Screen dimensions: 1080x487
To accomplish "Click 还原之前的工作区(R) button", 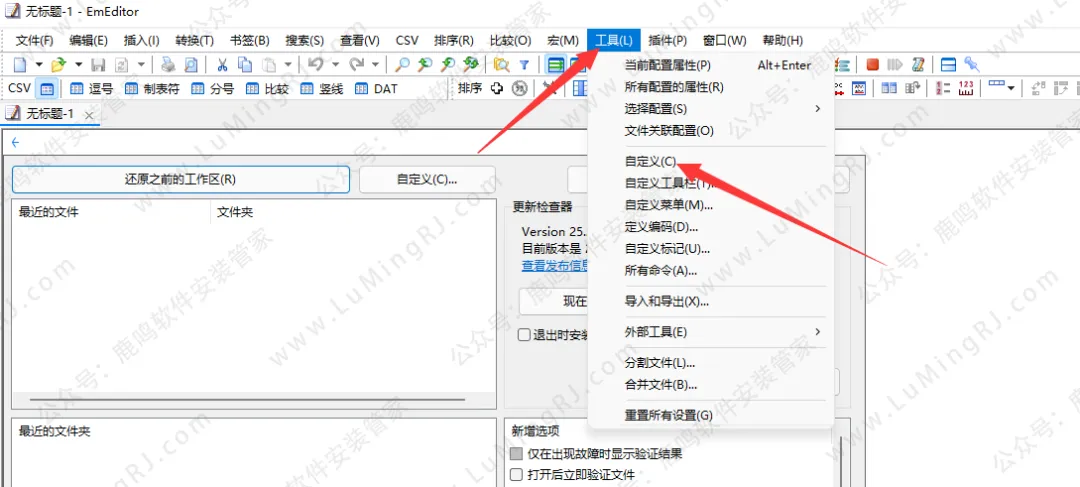I will tap(180, 180).
